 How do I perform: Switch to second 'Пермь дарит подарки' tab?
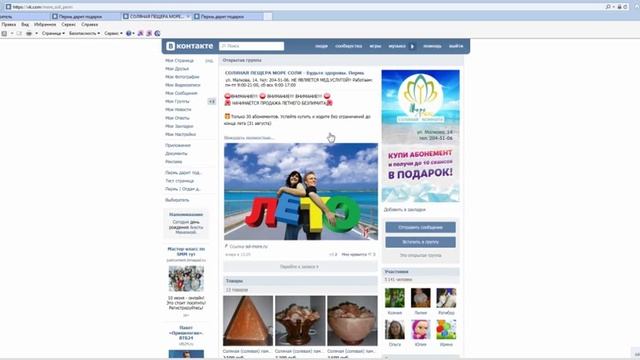coord(228,16)
